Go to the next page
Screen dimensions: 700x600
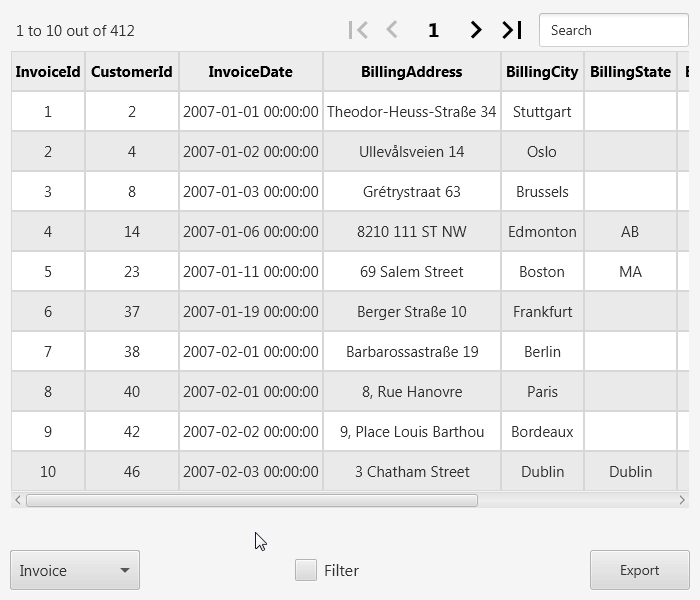(x=476, y=30)
